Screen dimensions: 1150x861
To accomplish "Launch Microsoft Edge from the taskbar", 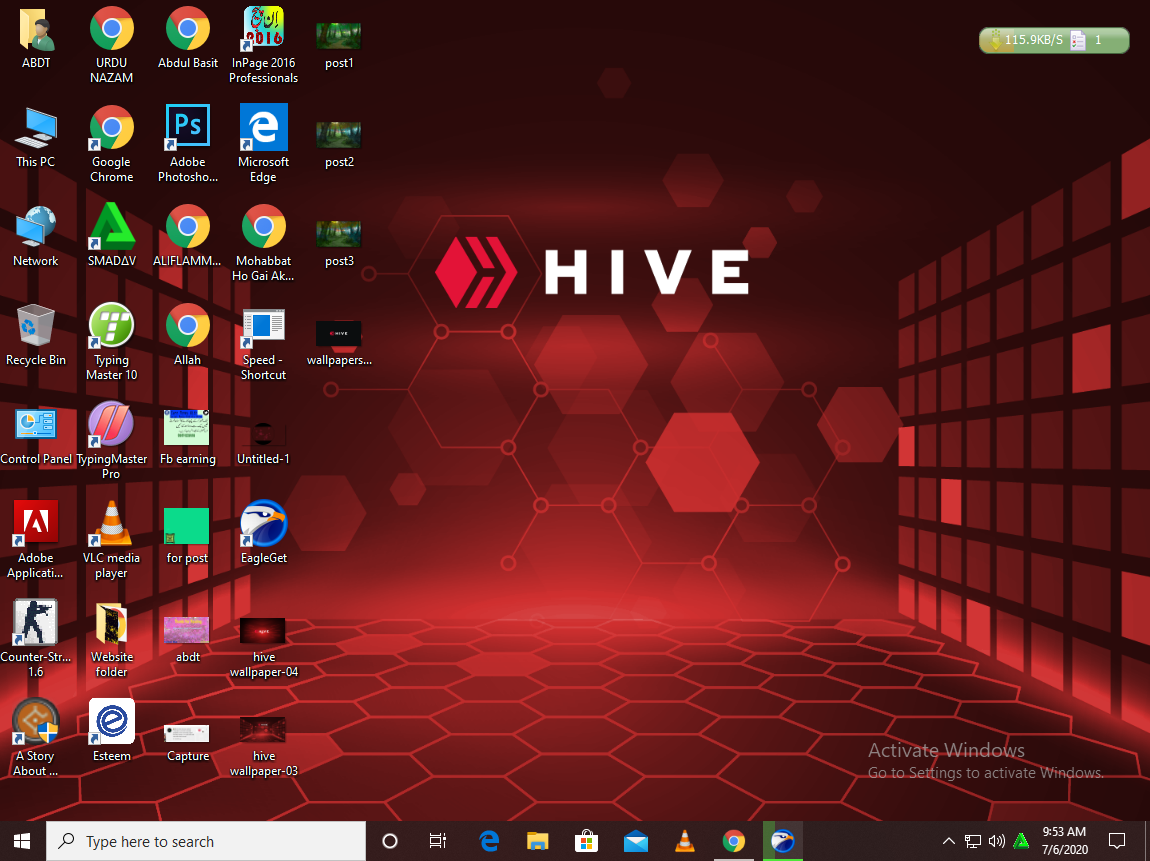I will tap(488, 841).
